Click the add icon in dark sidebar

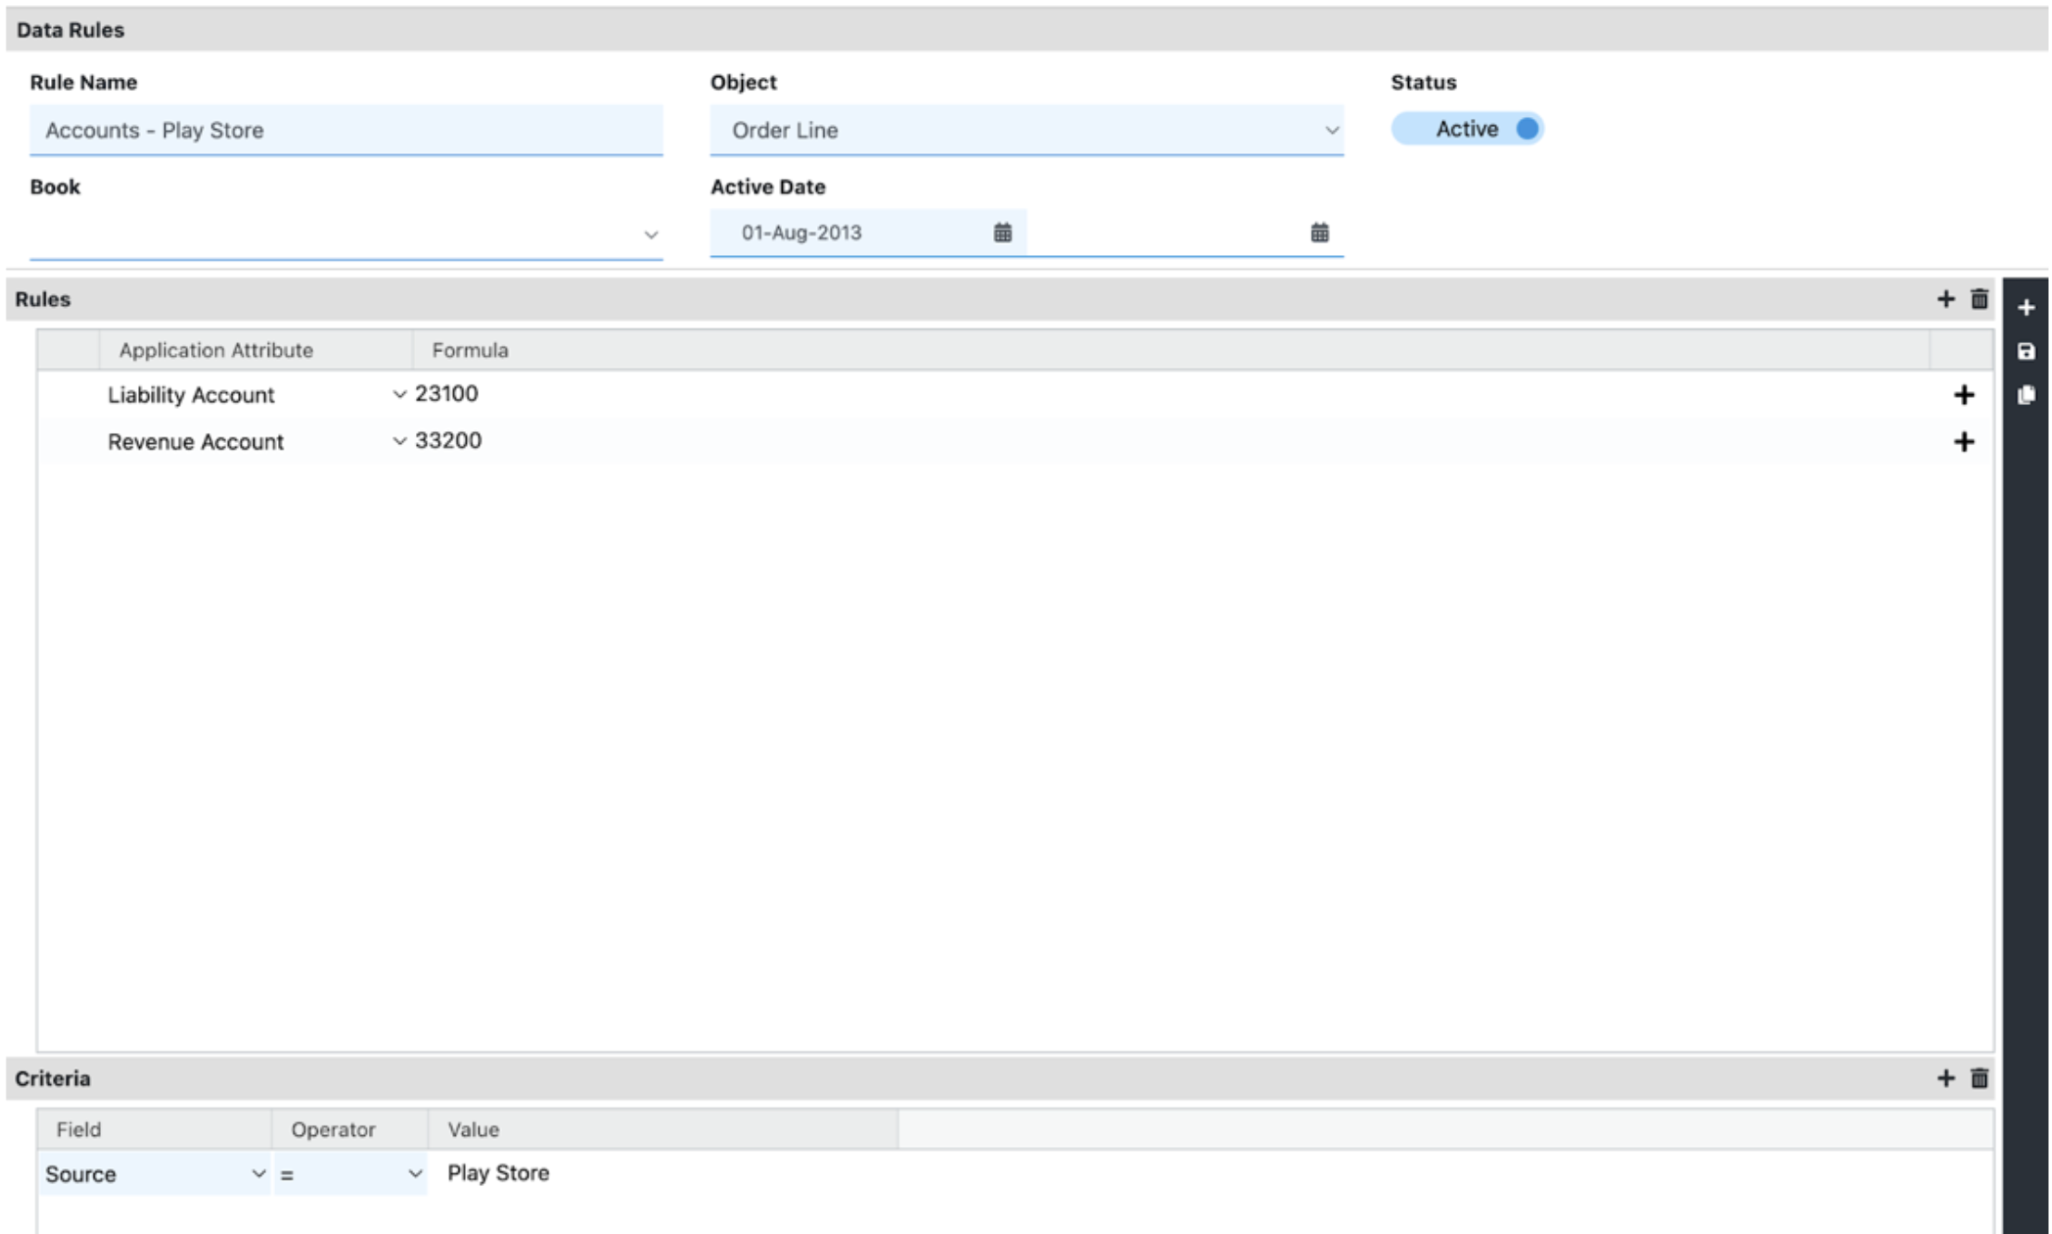coord(2026,308)
